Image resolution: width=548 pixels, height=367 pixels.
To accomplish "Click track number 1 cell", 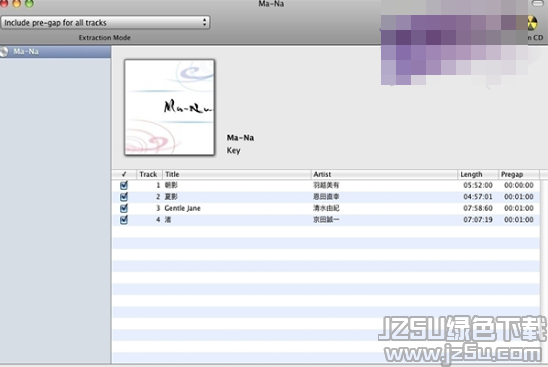I will (158, 185).
